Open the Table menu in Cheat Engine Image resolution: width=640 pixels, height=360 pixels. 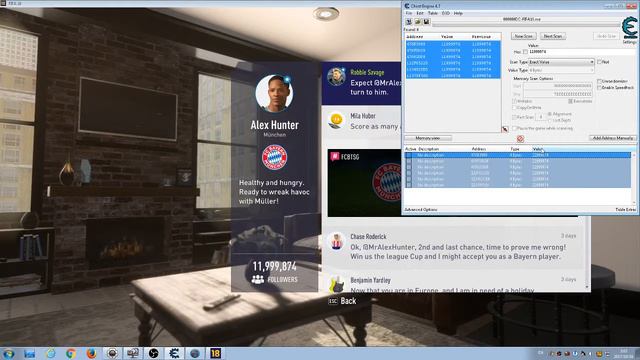(432, 13)
